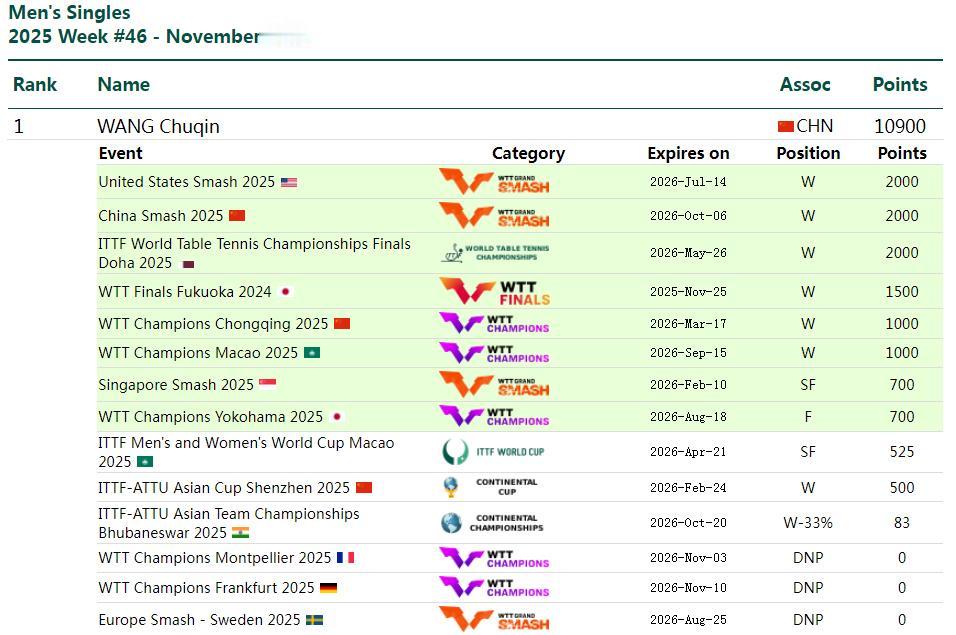Image resolution: width=956 pixels, height=635 pixels.
Task: Click points value 525
Action: pos(902,452)
